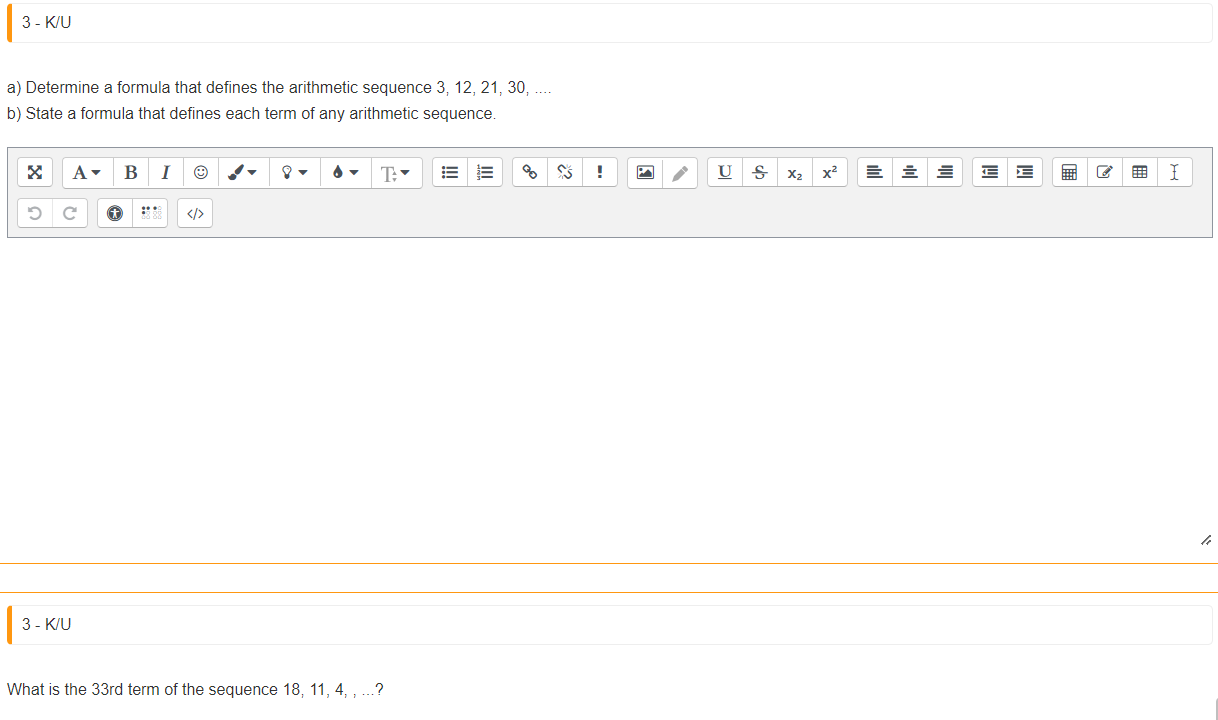
Task: Open the paragraph styles dropdown
Action: [x=85, y=172]
